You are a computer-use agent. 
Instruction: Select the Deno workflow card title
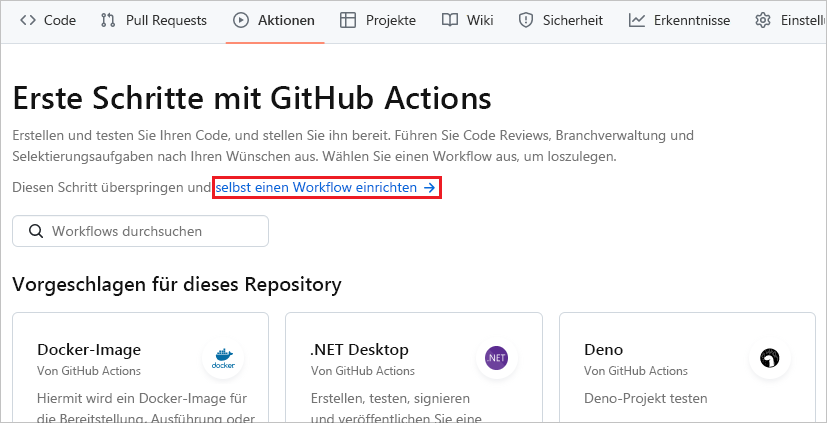(x=603, y=349)
